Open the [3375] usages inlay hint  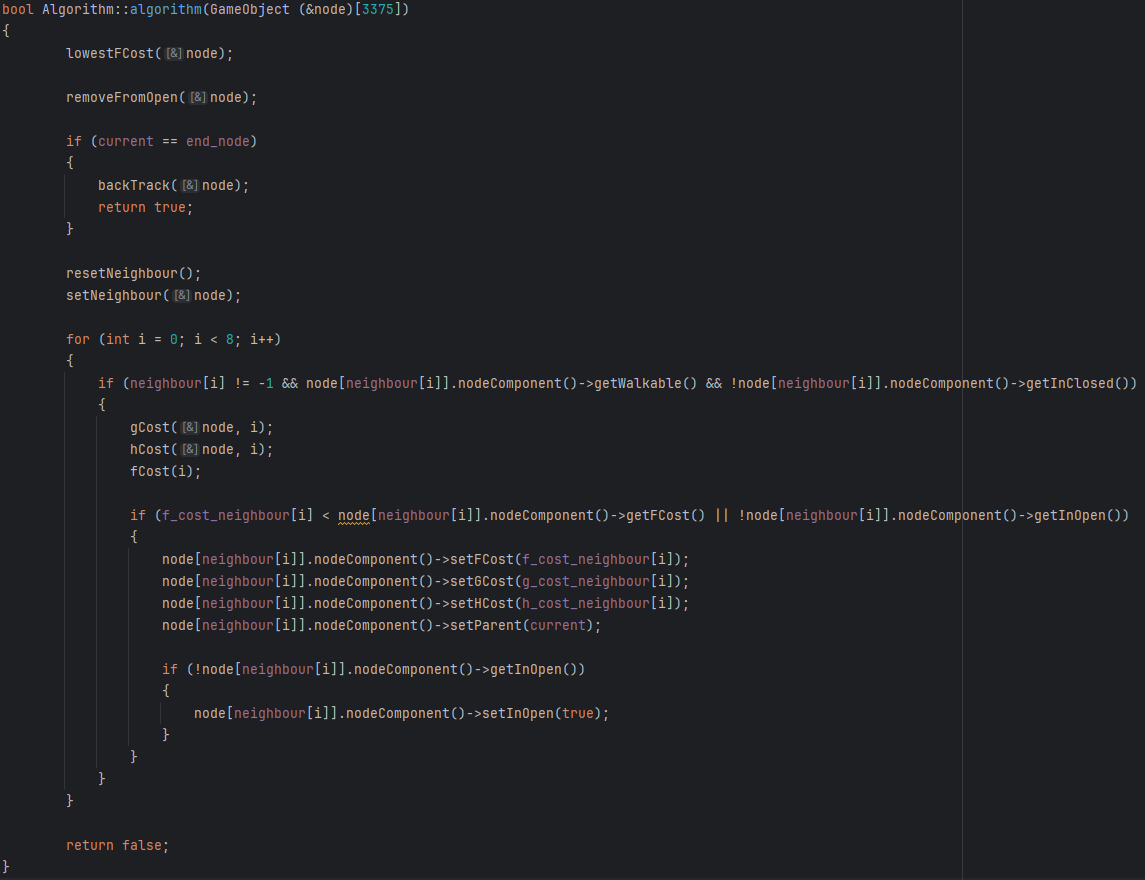coord(378,9)
